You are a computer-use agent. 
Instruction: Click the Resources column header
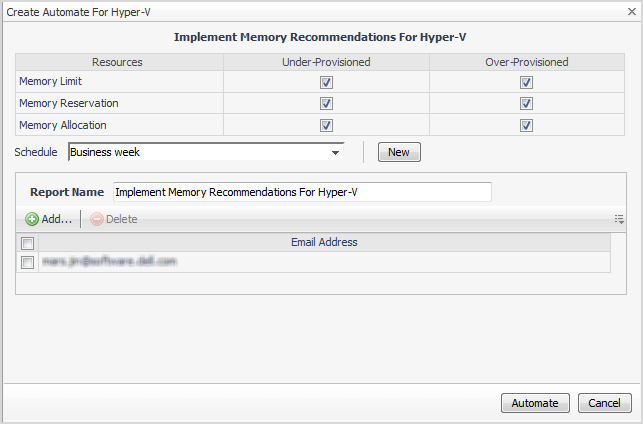[117, 62]
